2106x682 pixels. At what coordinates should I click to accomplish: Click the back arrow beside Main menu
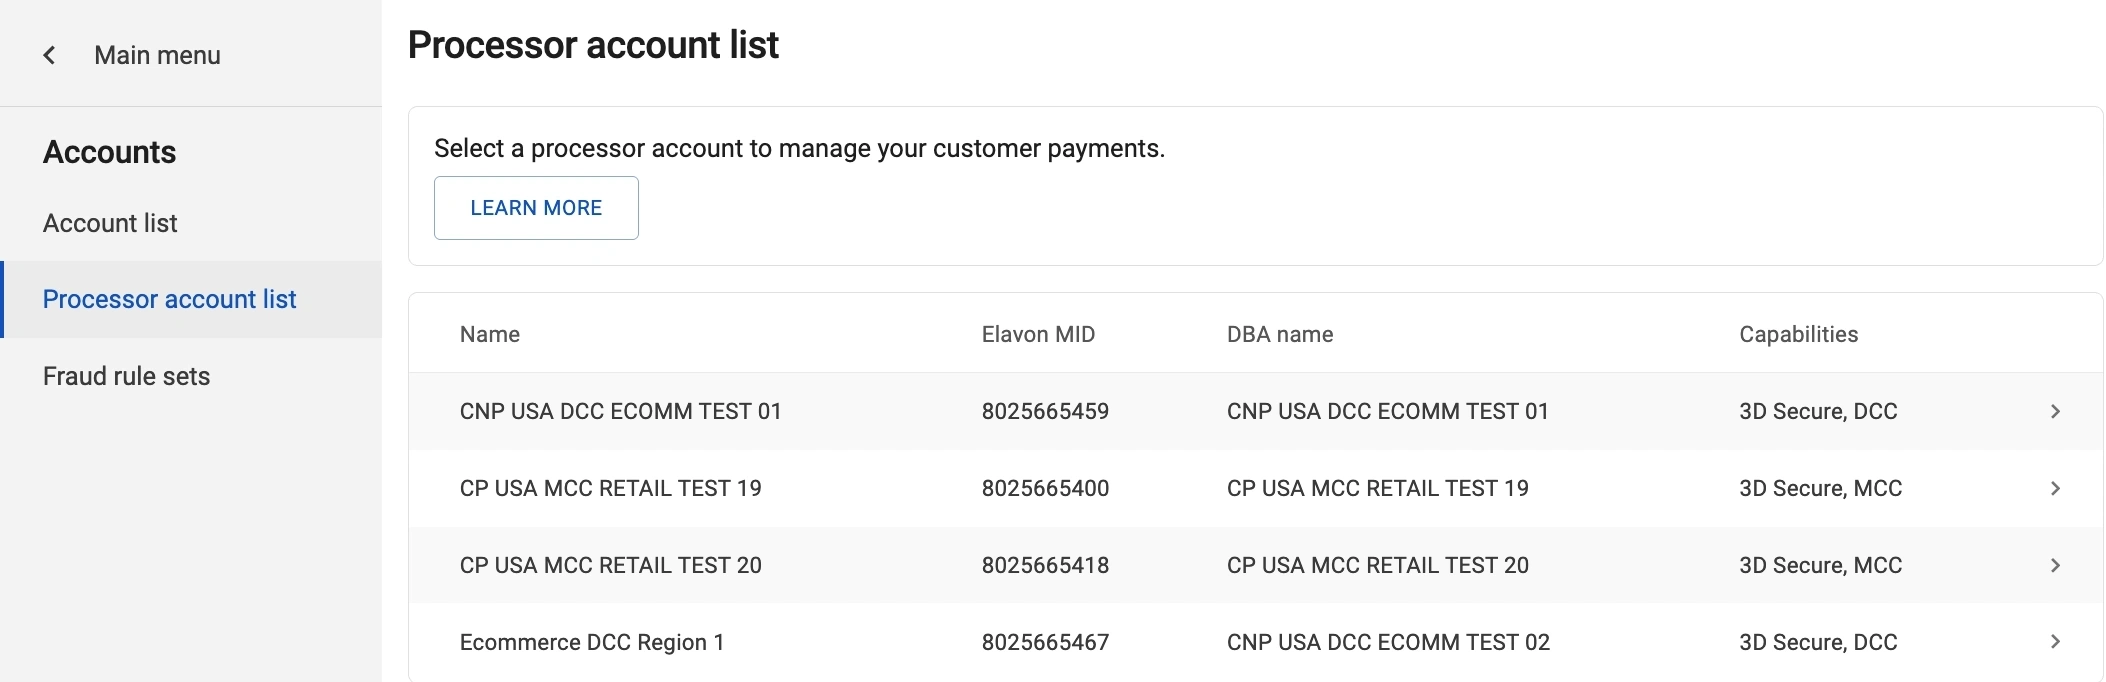[49, 55]
